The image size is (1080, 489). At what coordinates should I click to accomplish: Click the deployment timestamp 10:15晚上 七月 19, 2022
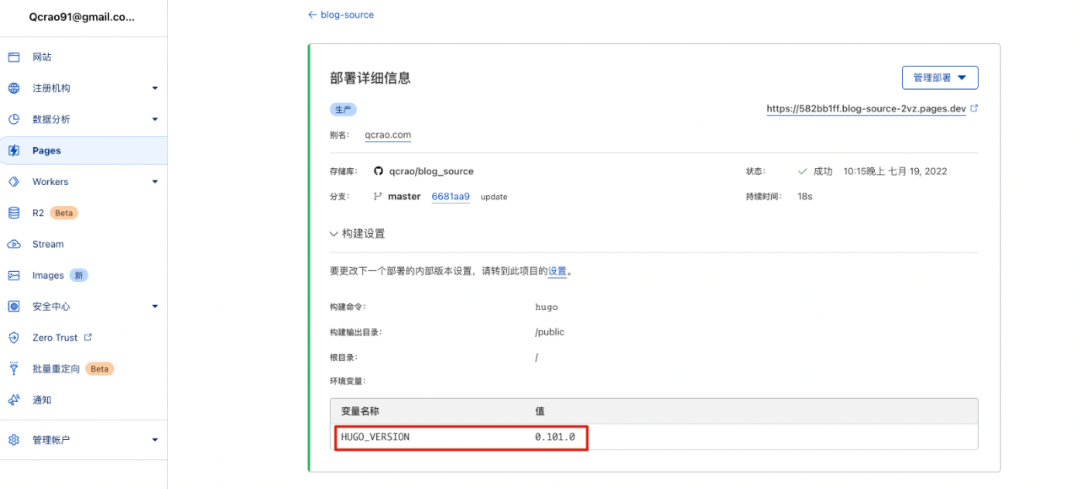(895, 171)
